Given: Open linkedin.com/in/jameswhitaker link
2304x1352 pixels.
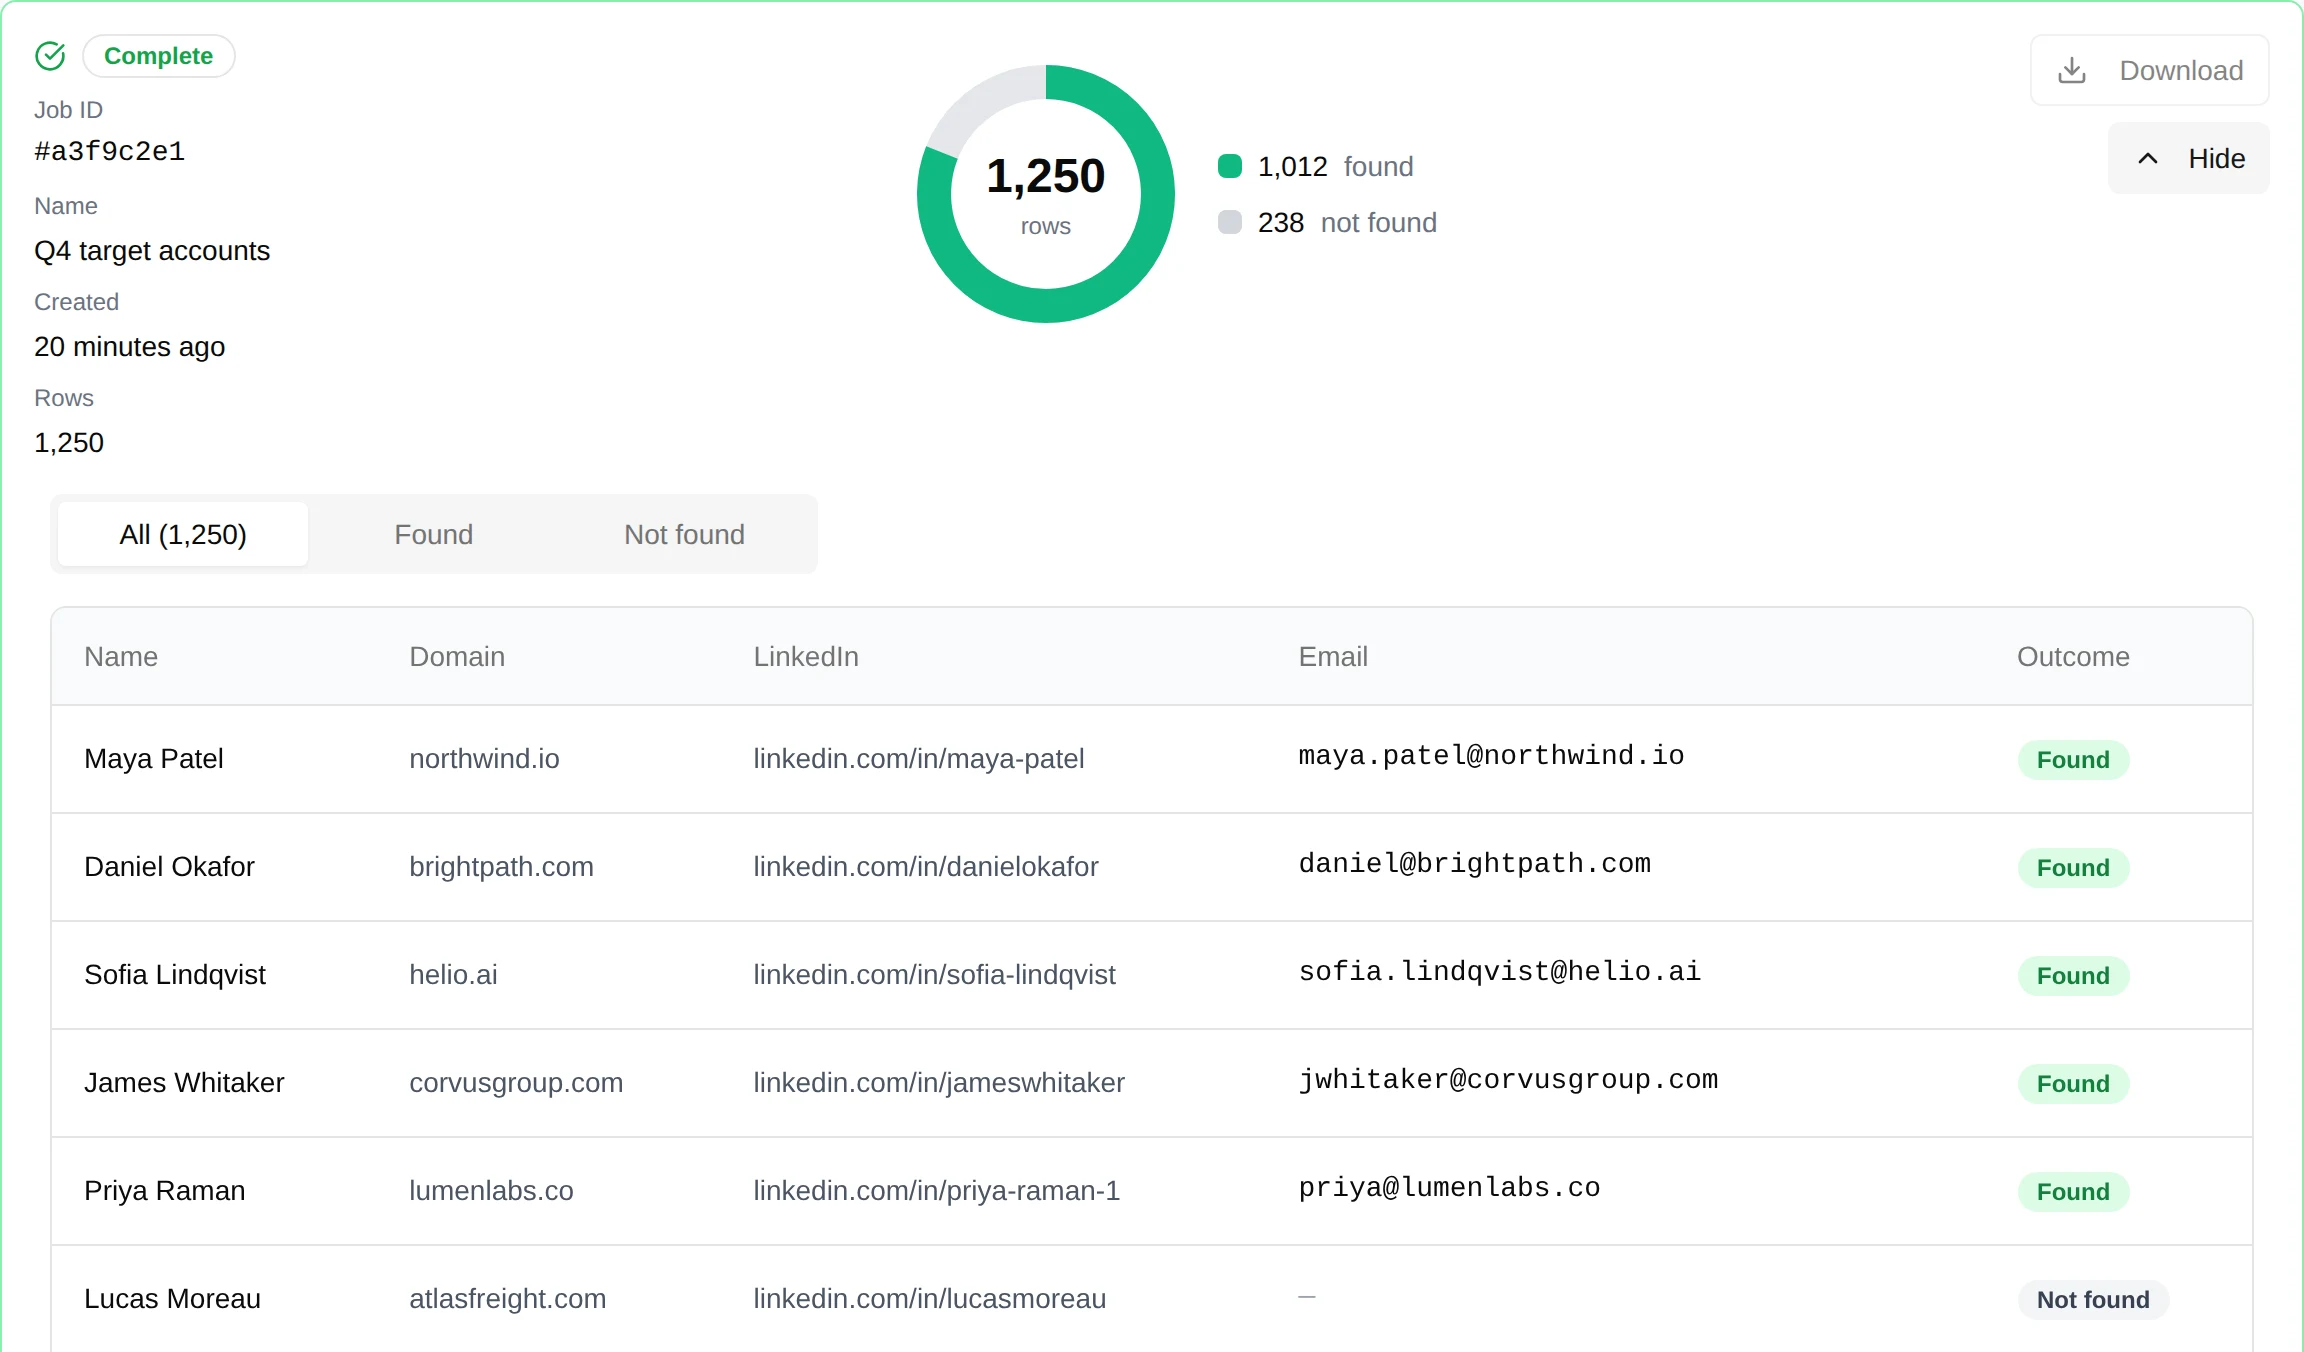Looking at the screenshot, I should (x=939, y=1083).
